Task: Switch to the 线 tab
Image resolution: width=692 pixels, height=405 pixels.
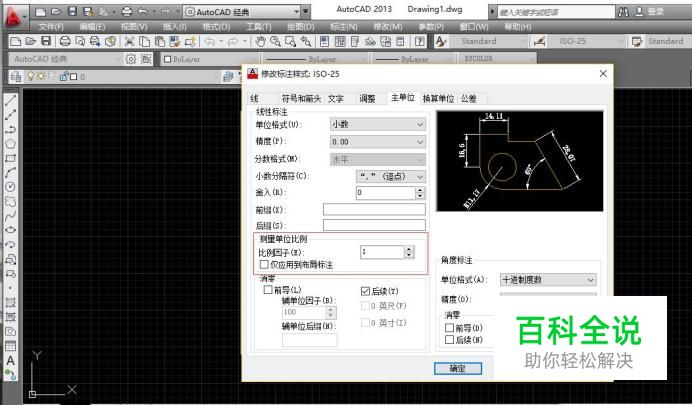Action: click(255, 98)
